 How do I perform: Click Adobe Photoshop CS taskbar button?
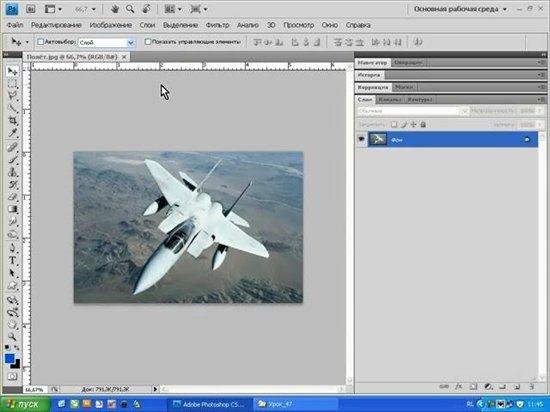pos(209,404)
